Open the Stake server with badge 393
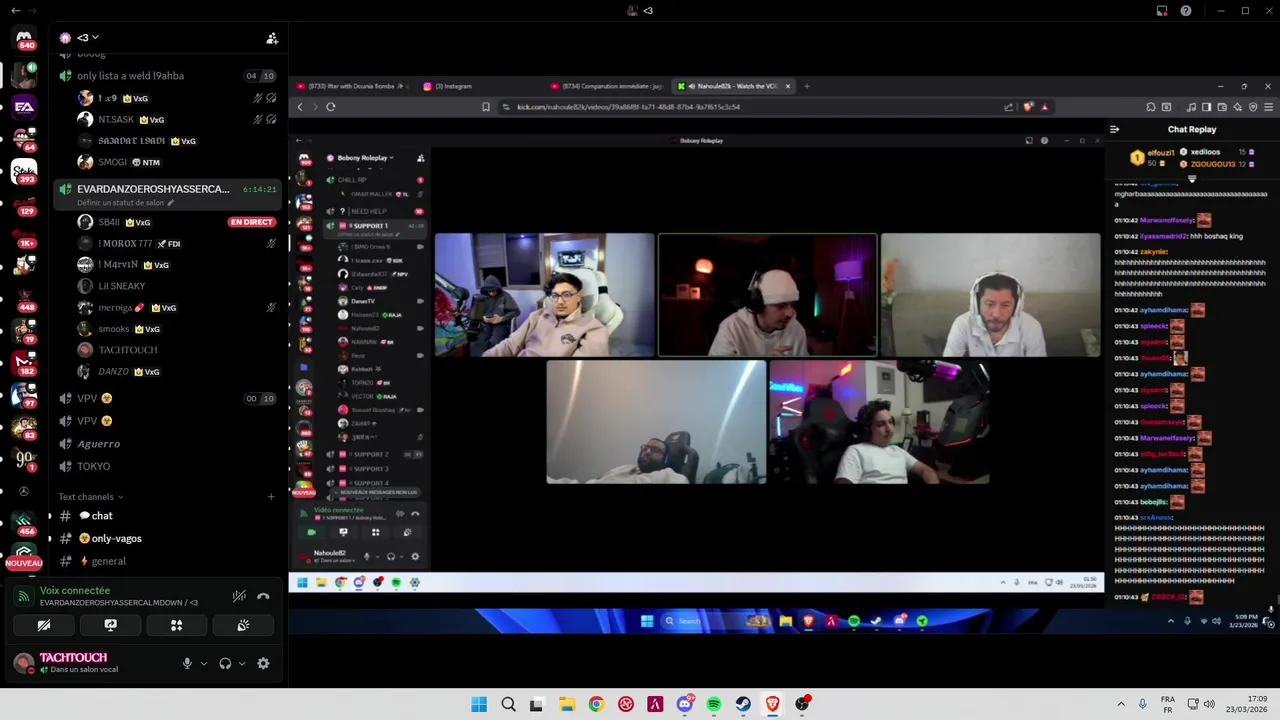1280x720 pixels. tap(24, 172)
